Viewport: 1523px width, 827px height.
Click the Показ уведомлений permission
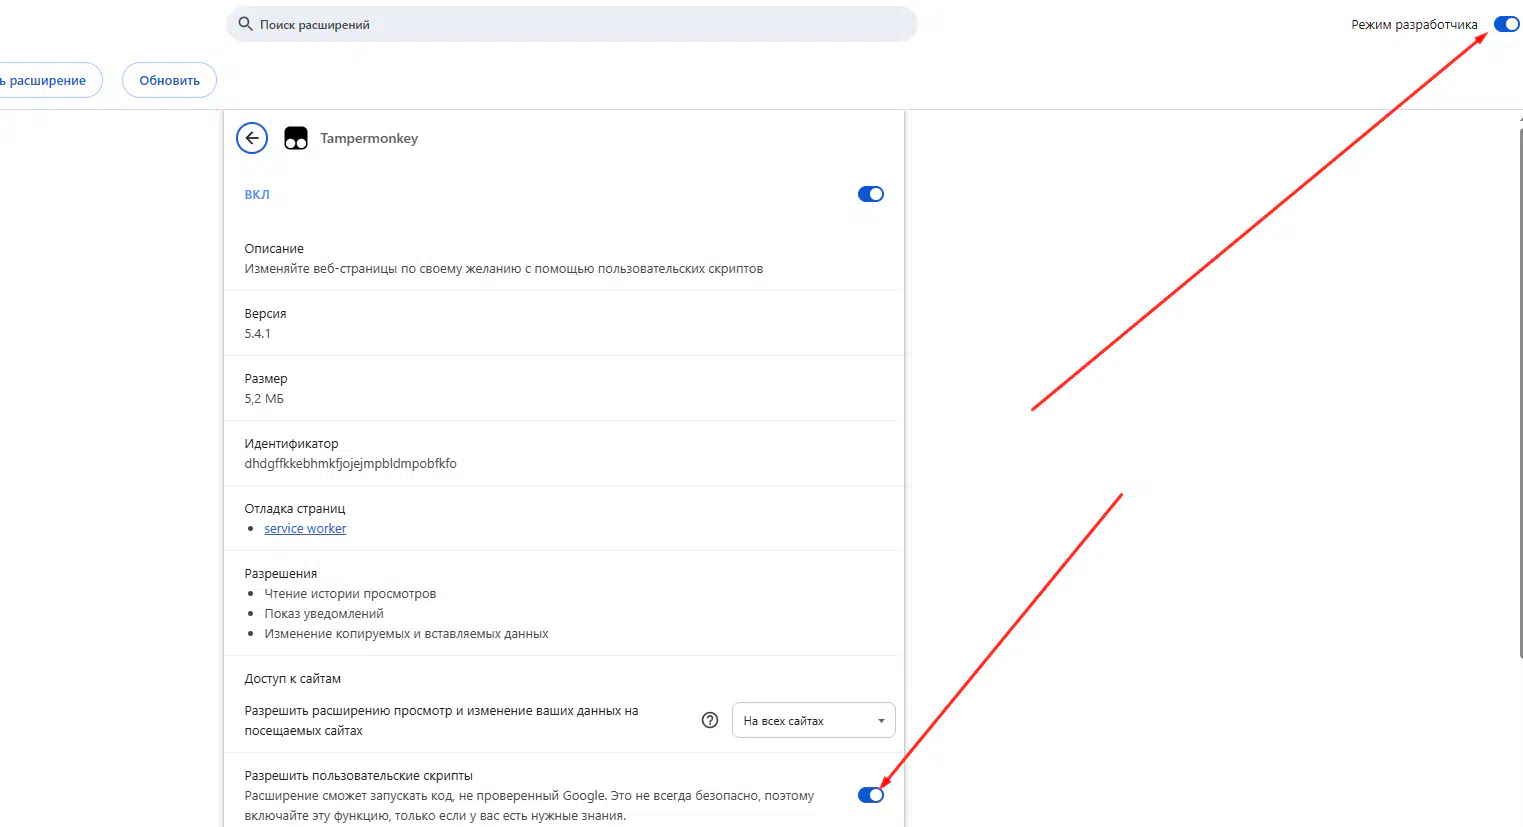[324, 613]
